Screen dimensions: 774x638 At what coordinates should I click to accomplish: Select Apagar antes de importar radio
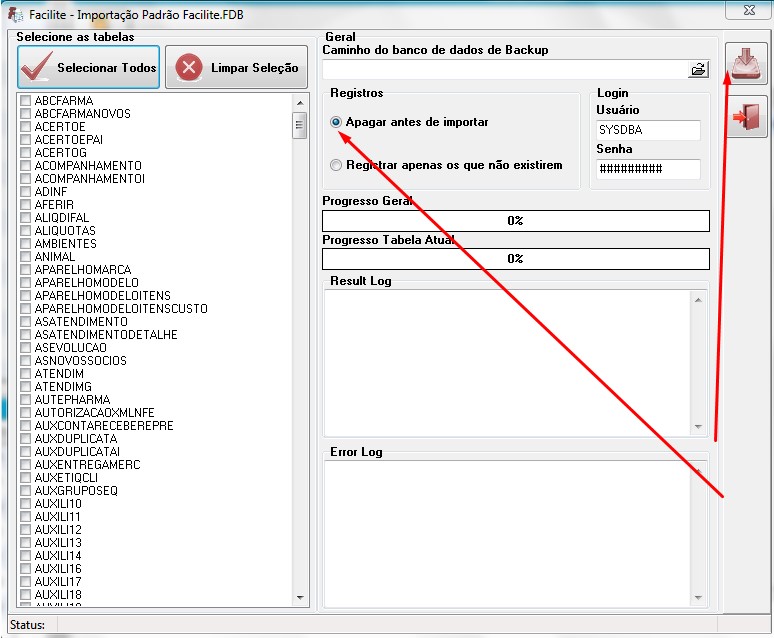click(x=336, y=122)
